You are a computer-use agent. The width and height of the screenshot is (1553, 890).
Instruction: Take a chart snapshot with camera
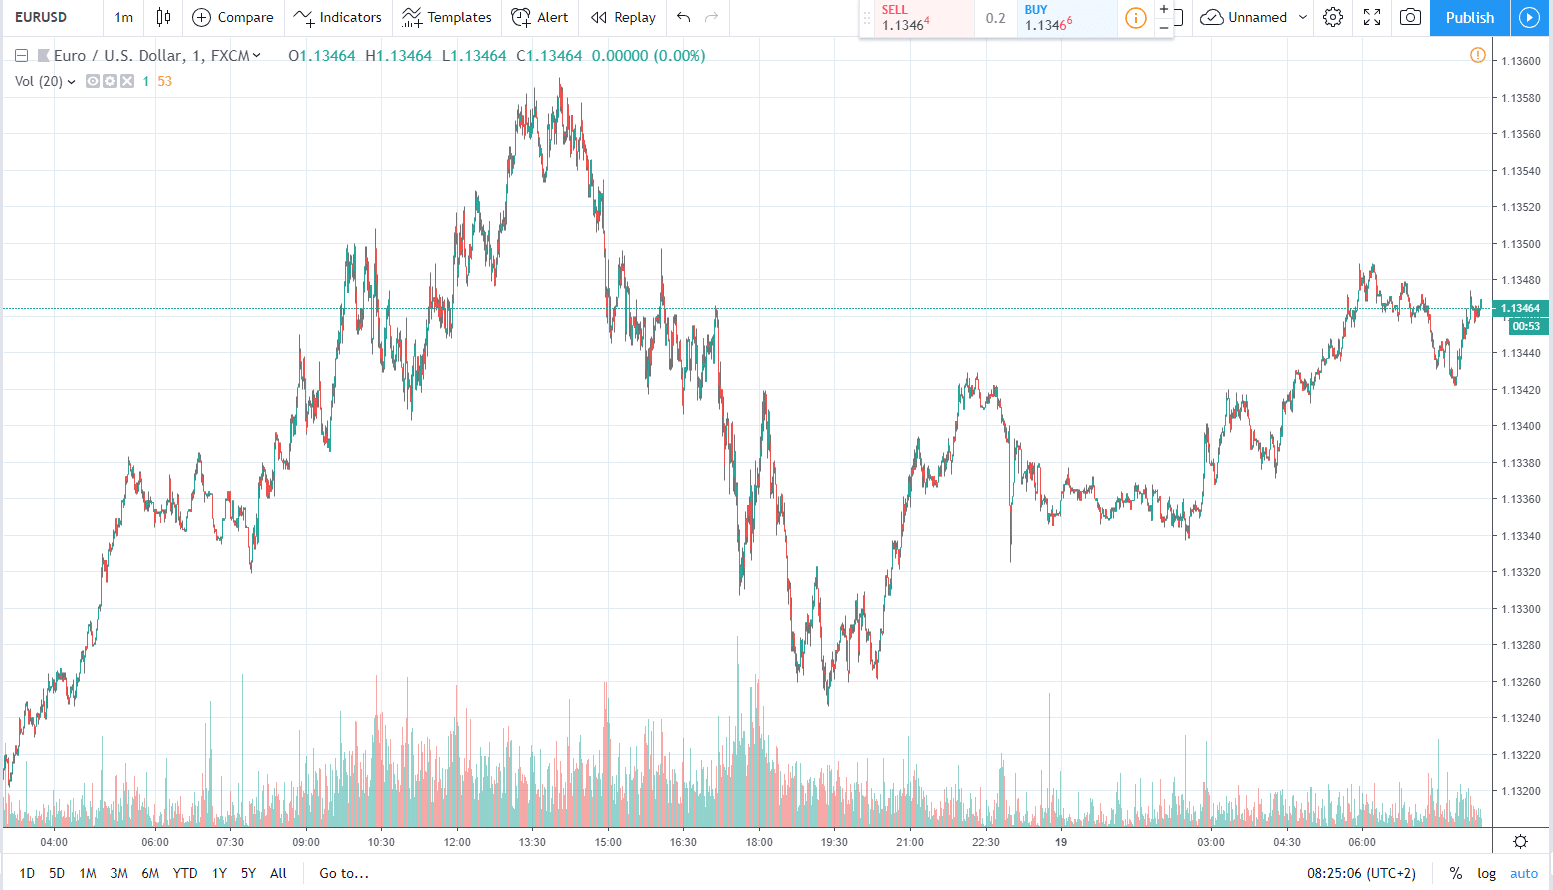tap(1410, 17)
